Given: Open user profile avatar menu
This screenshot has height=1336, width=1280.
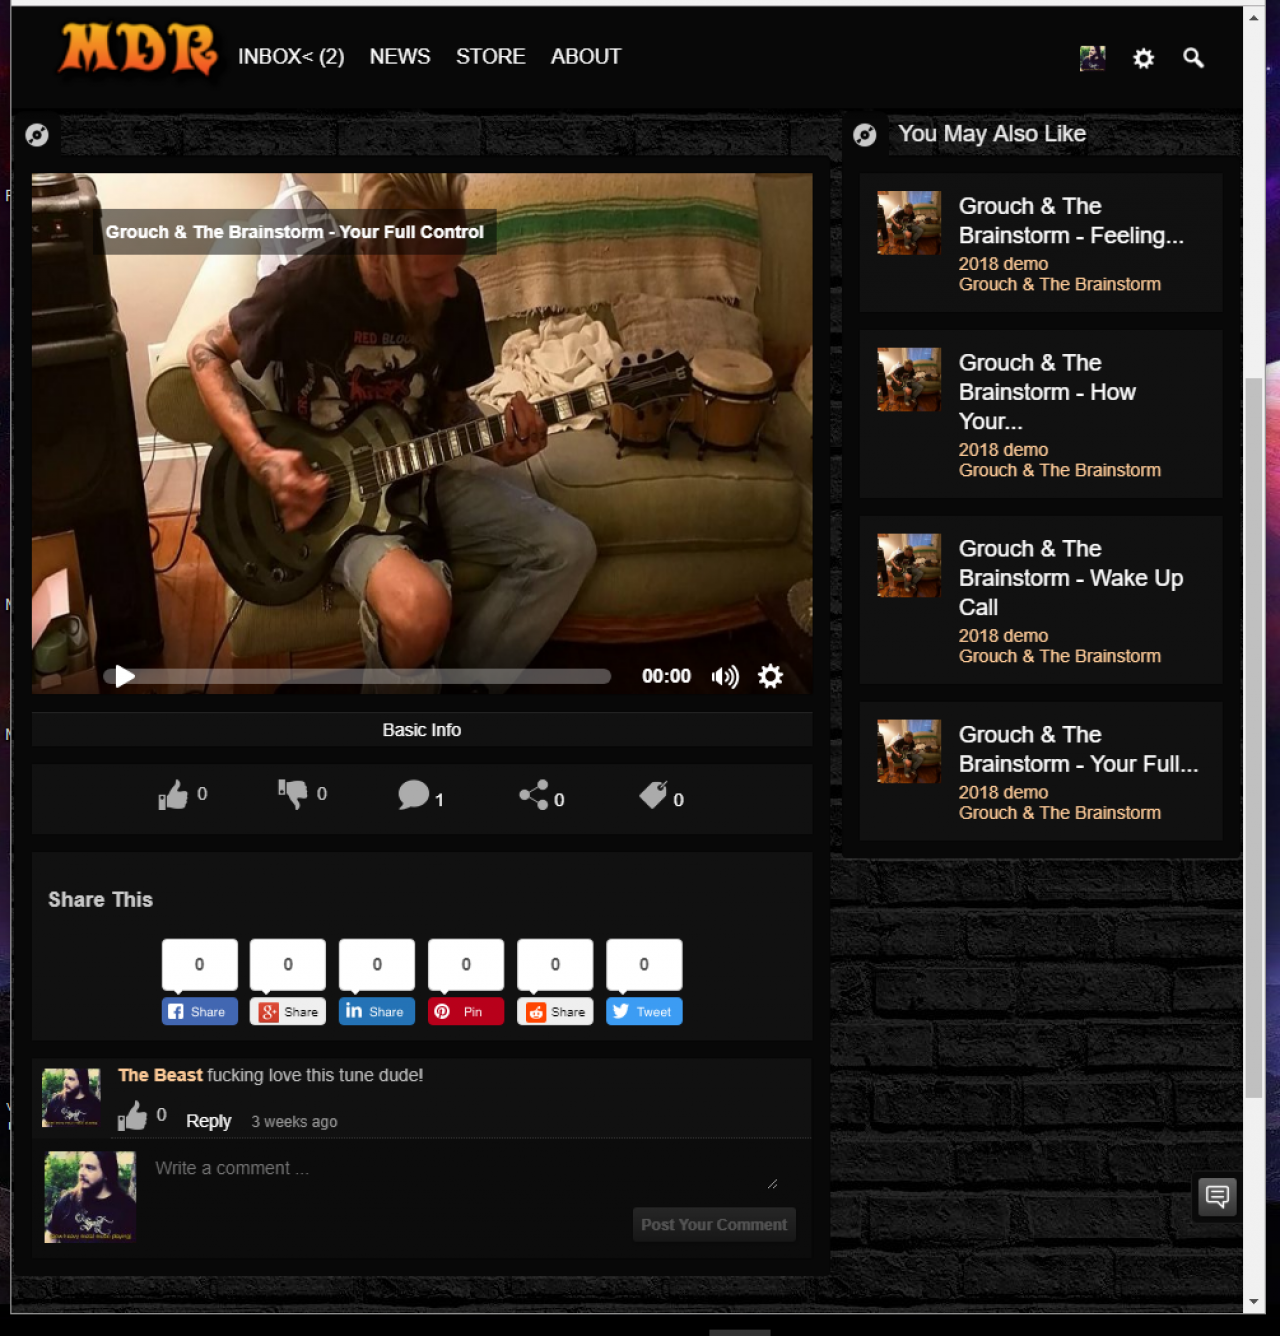Looking at the screenshot, I should [x=1093, y=58].
